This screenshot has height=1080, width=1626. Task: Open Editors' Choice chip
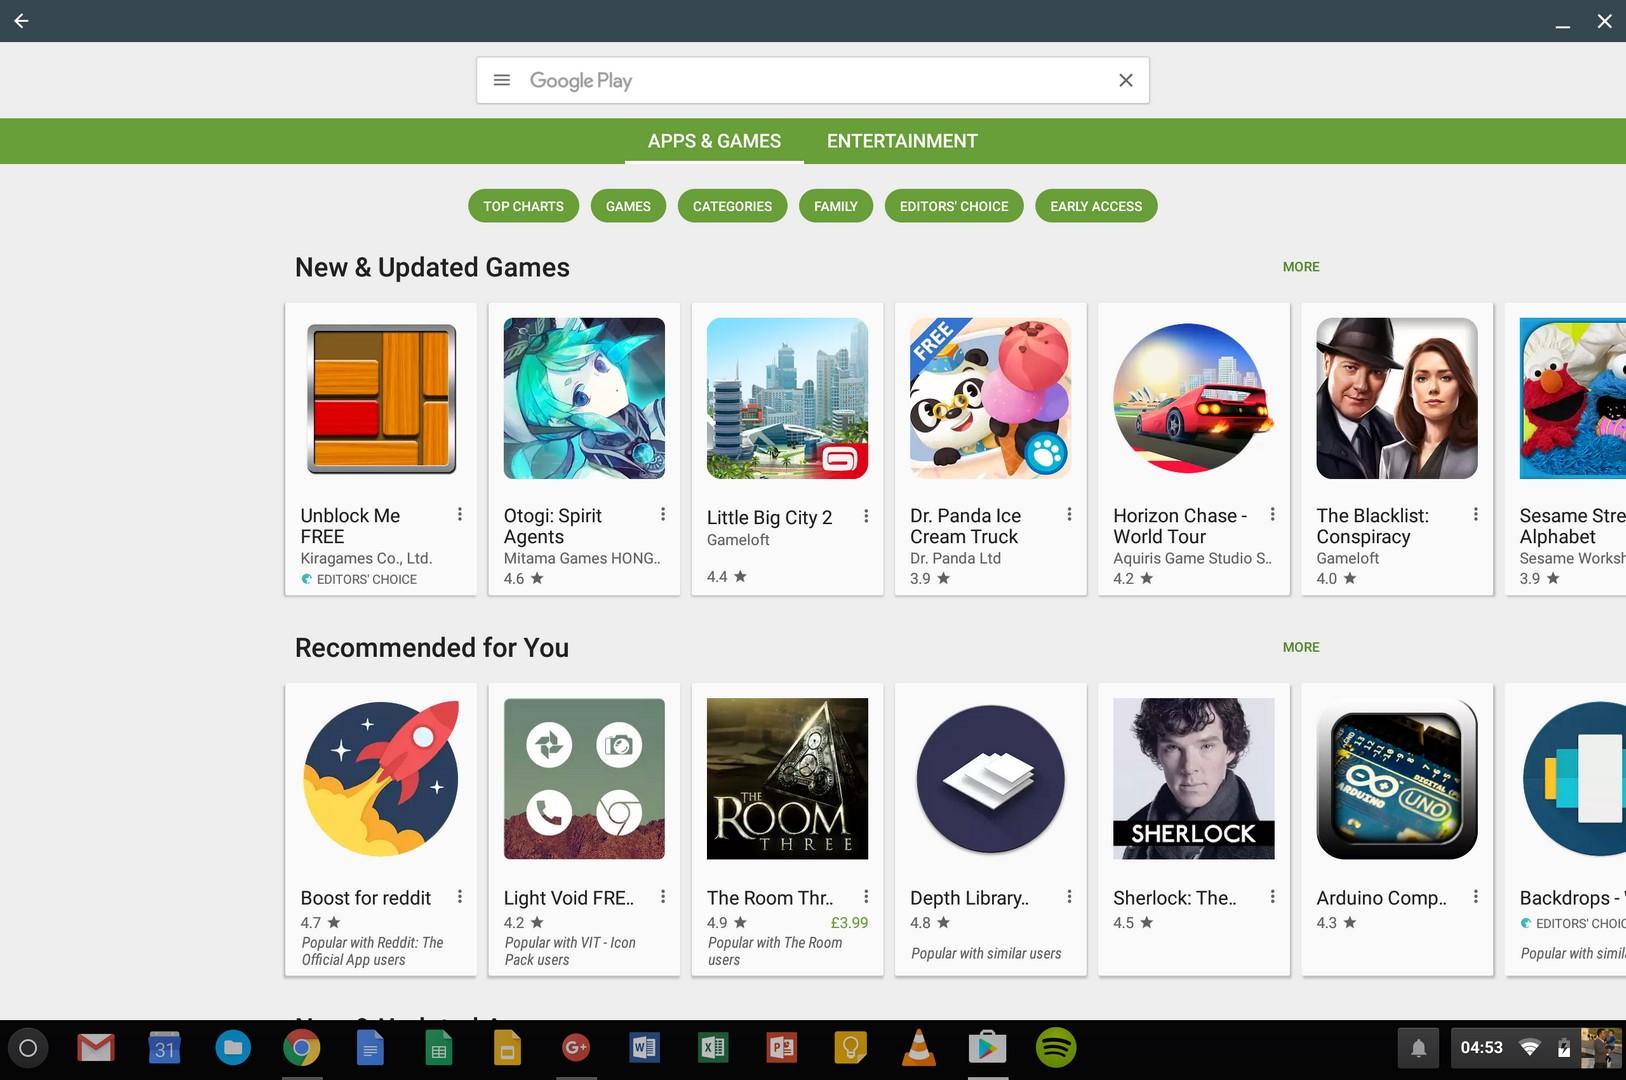954,206
